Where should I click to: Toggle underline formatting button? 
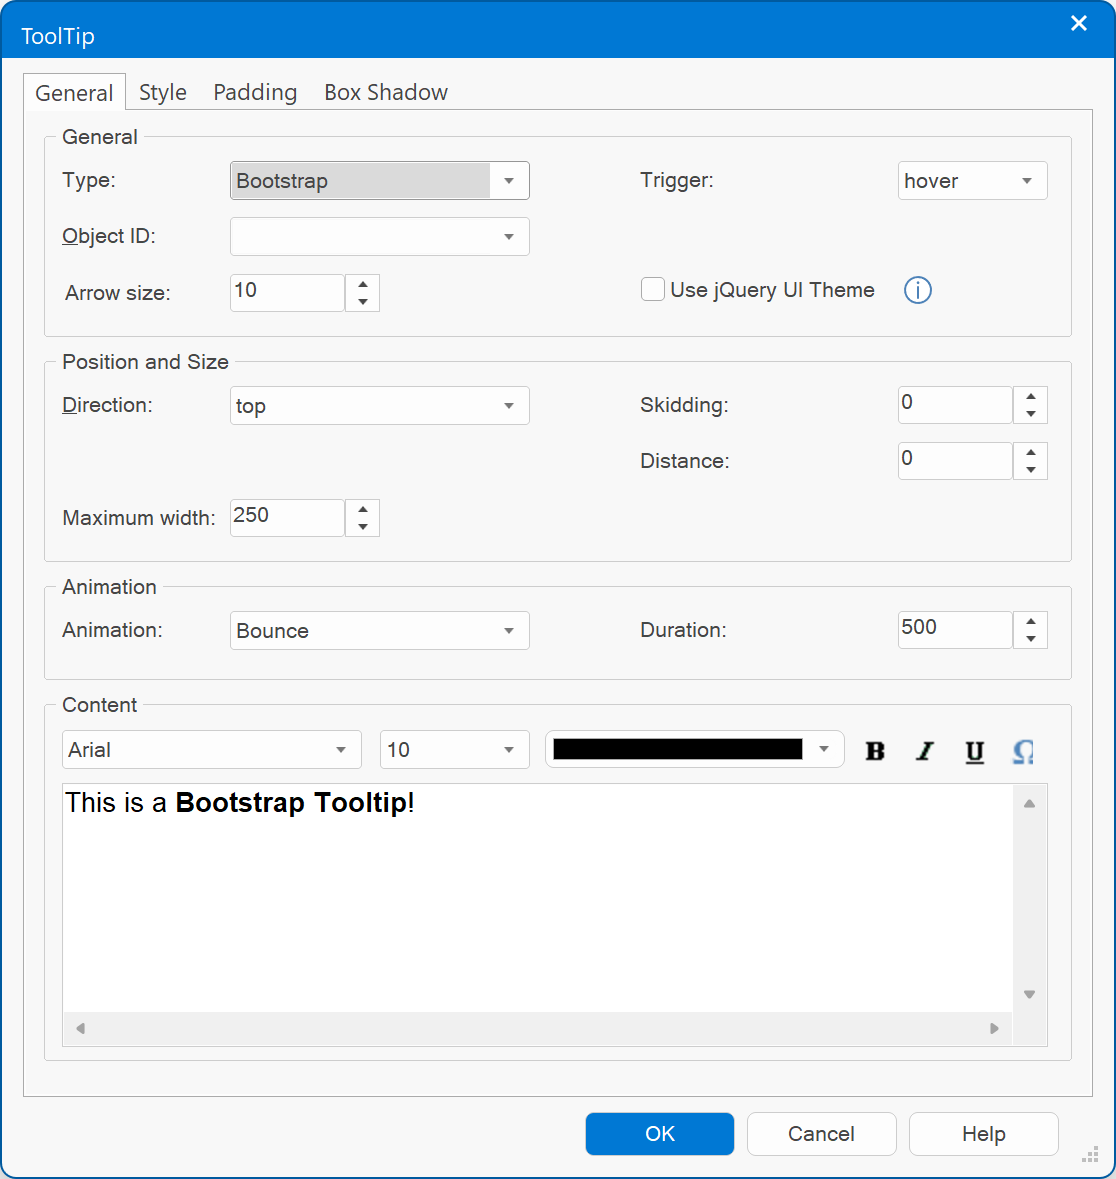click(x=975, y=750)
